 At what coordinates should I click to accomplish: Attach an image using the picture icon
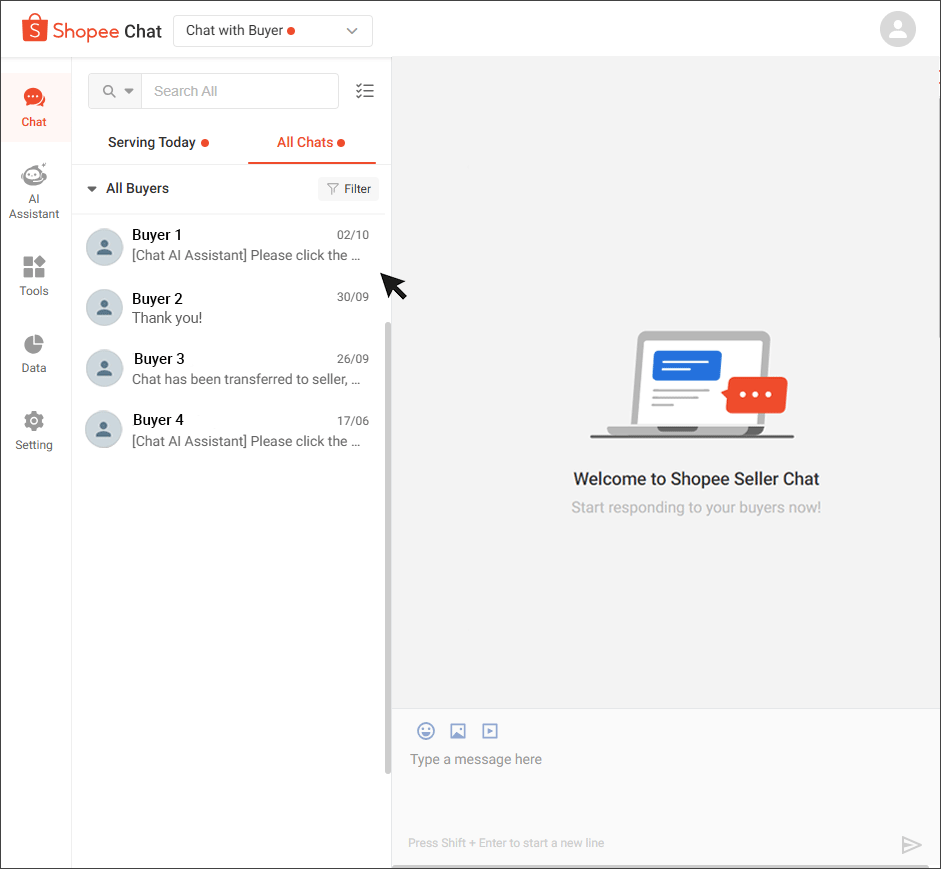point(457,731)
